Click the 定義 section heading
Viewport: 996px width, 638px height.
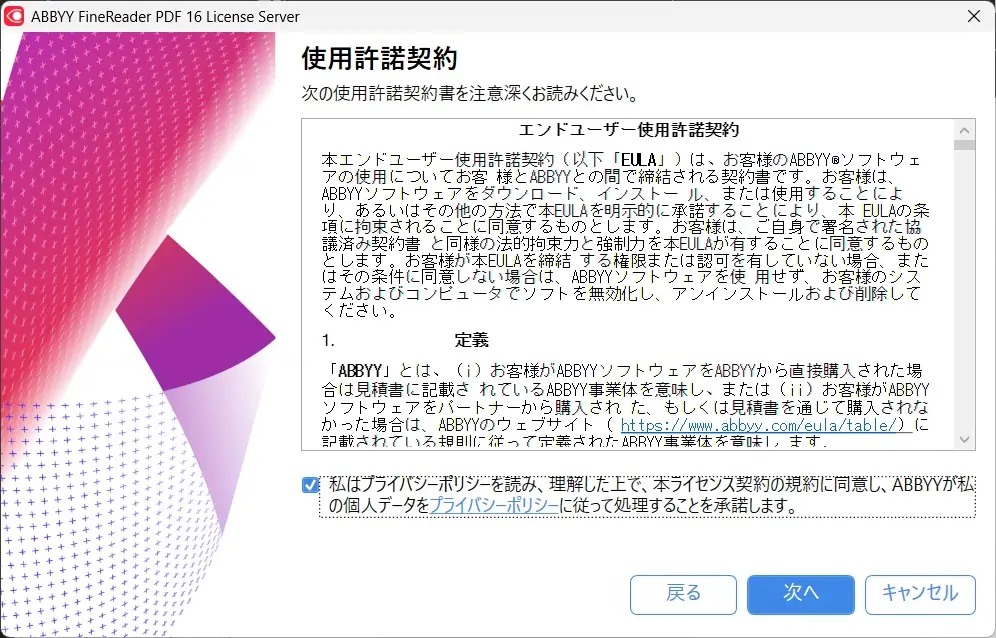pyautogui.click(x=470, y=340)
